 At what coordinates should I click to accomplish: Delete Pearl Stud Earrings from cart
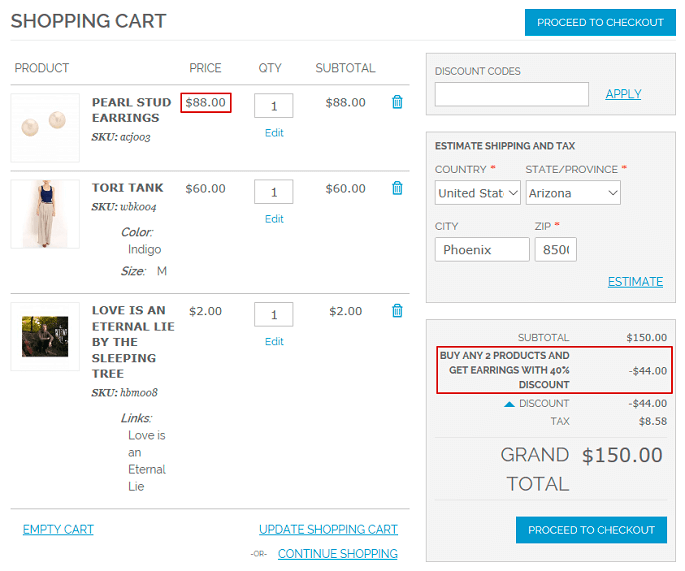pyautogui.click(x=397, y=102)
